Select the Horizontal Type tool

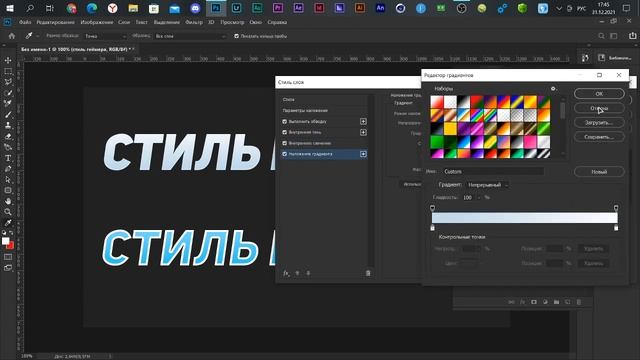click(x=8, y=158)
